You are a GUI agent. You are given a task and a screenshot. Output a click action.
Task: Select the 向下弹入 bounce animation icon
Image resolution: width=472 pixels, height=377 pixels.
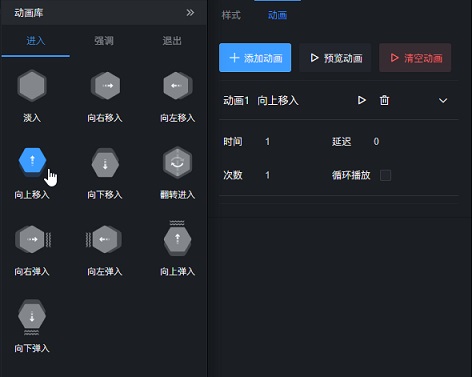point(32,317)
